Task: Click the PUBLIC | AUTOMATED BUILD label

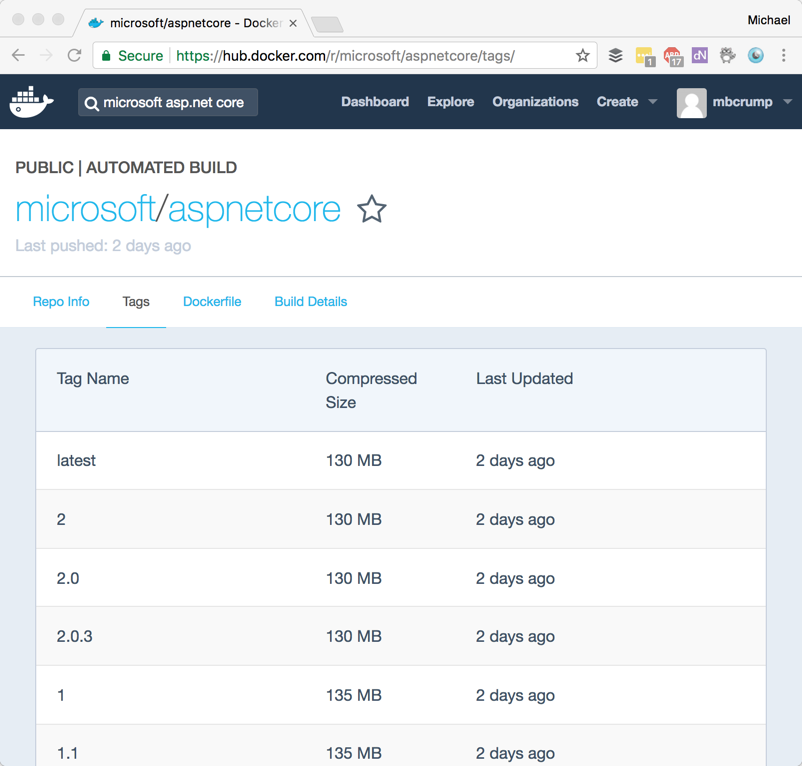Action: (126, 167)
